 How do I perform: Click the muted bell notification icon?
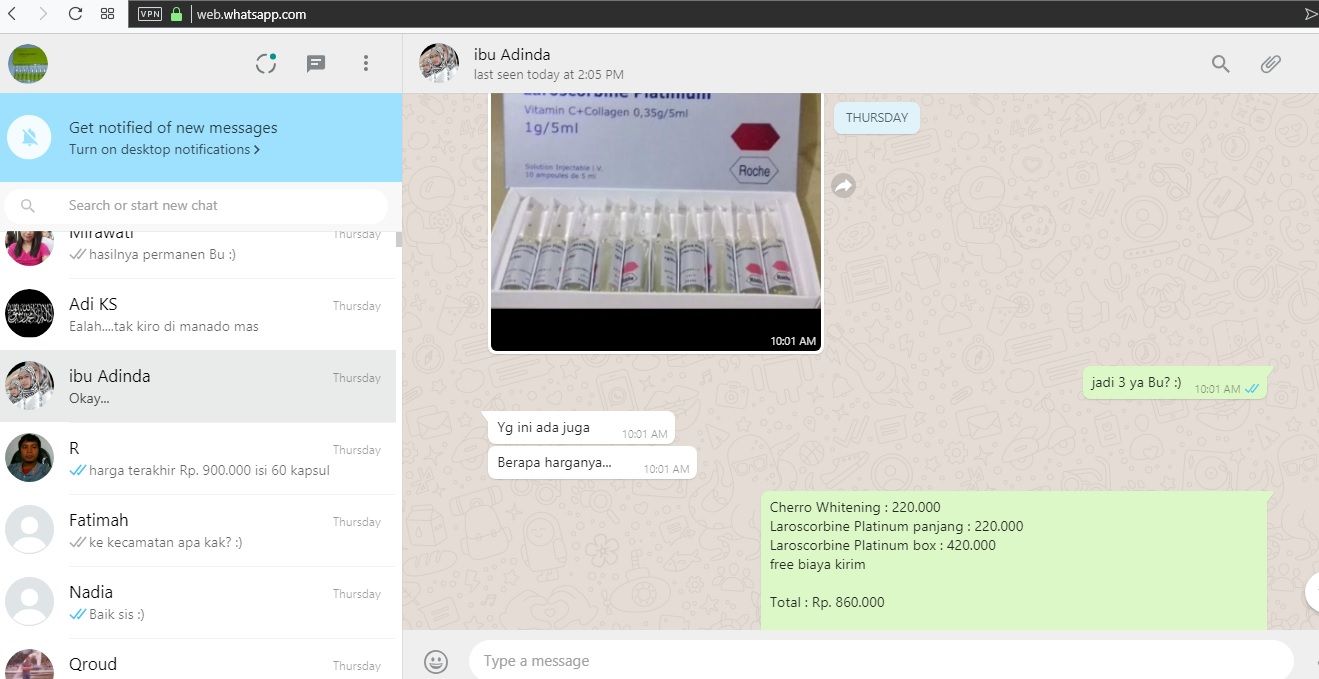[x=30, y=137]
